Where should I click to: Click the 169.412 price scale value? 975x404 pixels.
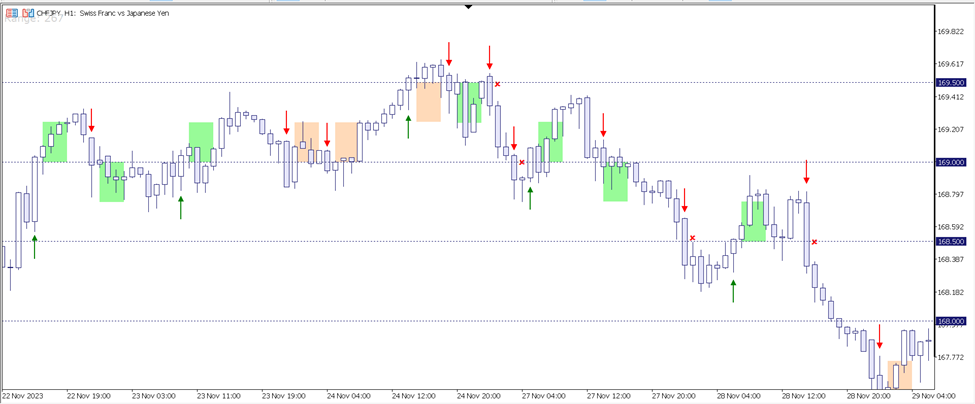pos(950,97)
